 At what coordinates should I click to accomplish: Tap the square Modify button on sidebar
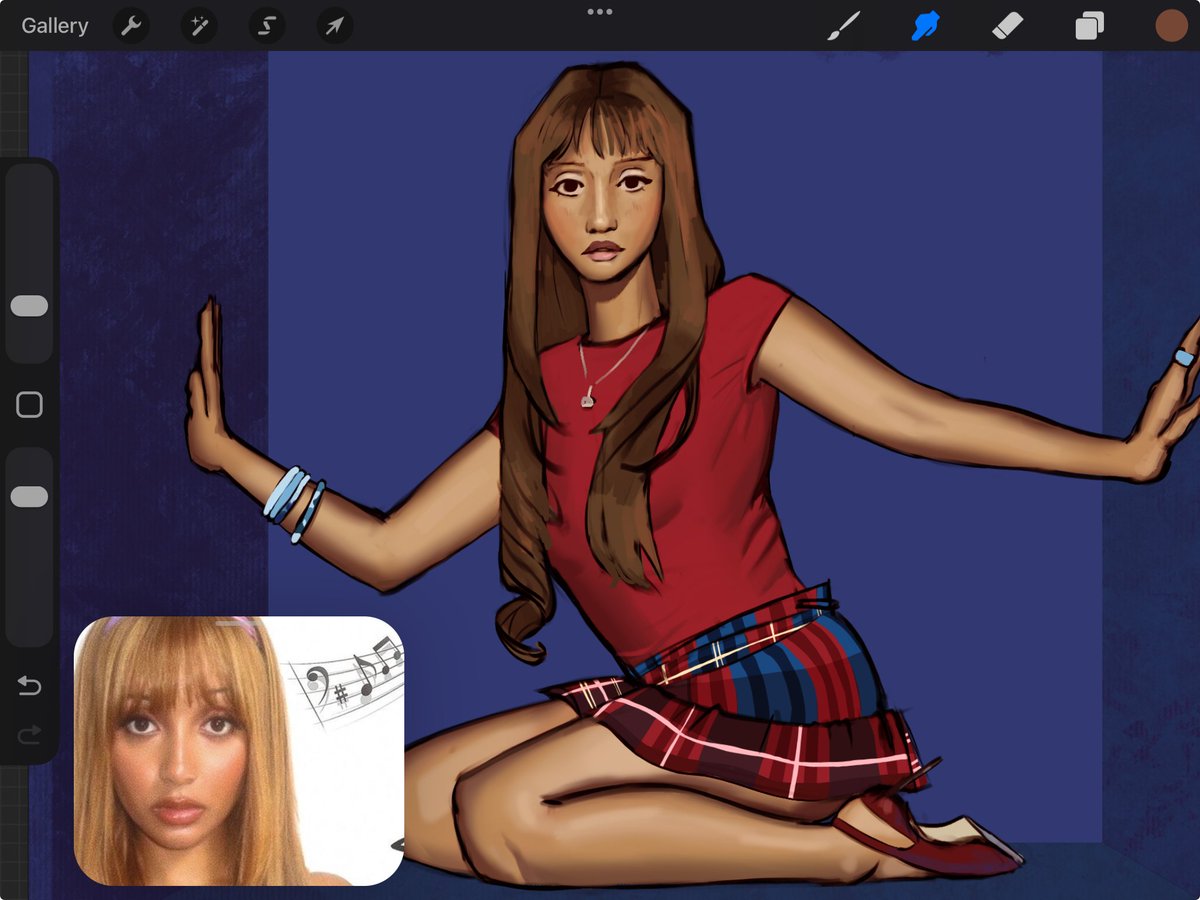tap(29, 405)
